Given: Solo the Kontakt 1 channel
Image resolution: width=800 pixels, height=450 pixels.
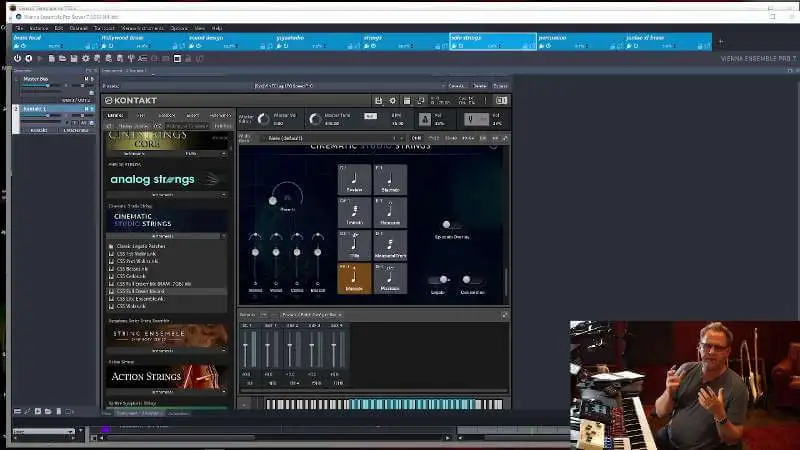Looking at the screenshot, I should coord(92,109).
